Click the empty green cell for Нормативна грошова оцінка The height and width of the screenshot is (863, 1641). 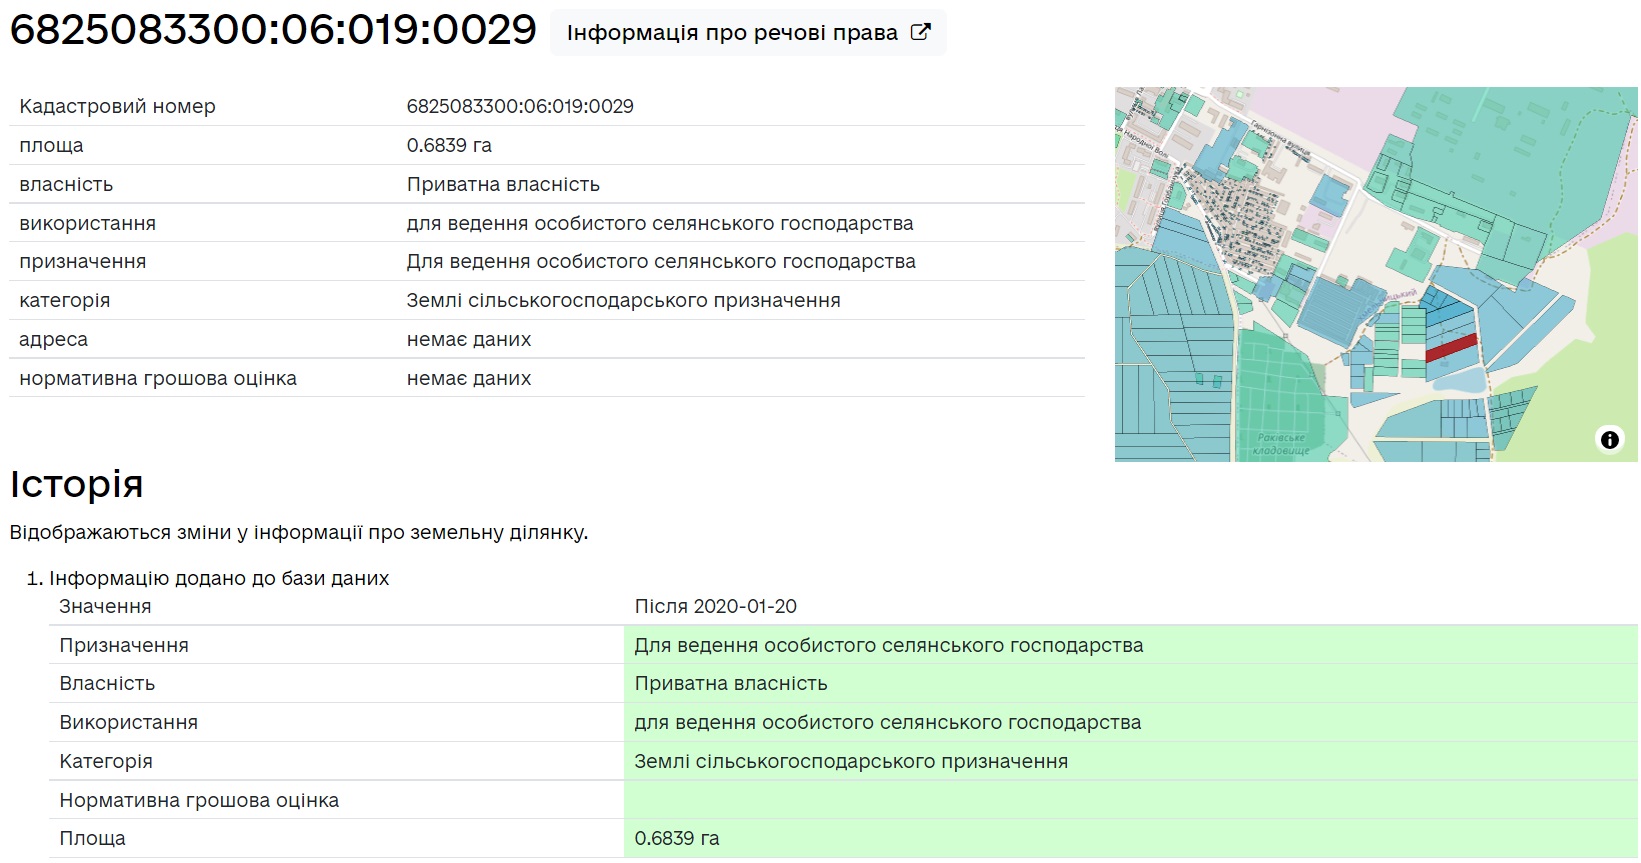click(x=1130, y=800)
